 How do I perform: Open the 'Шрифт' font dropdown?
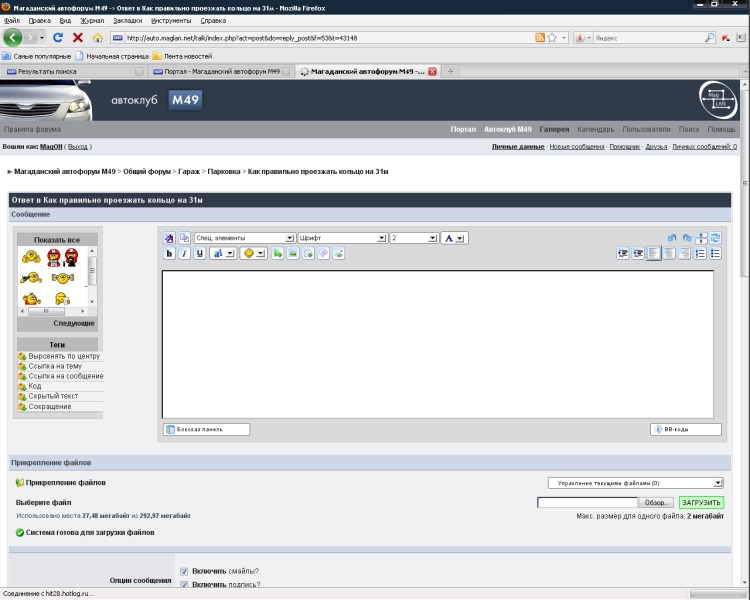click(x=341, y=238)
